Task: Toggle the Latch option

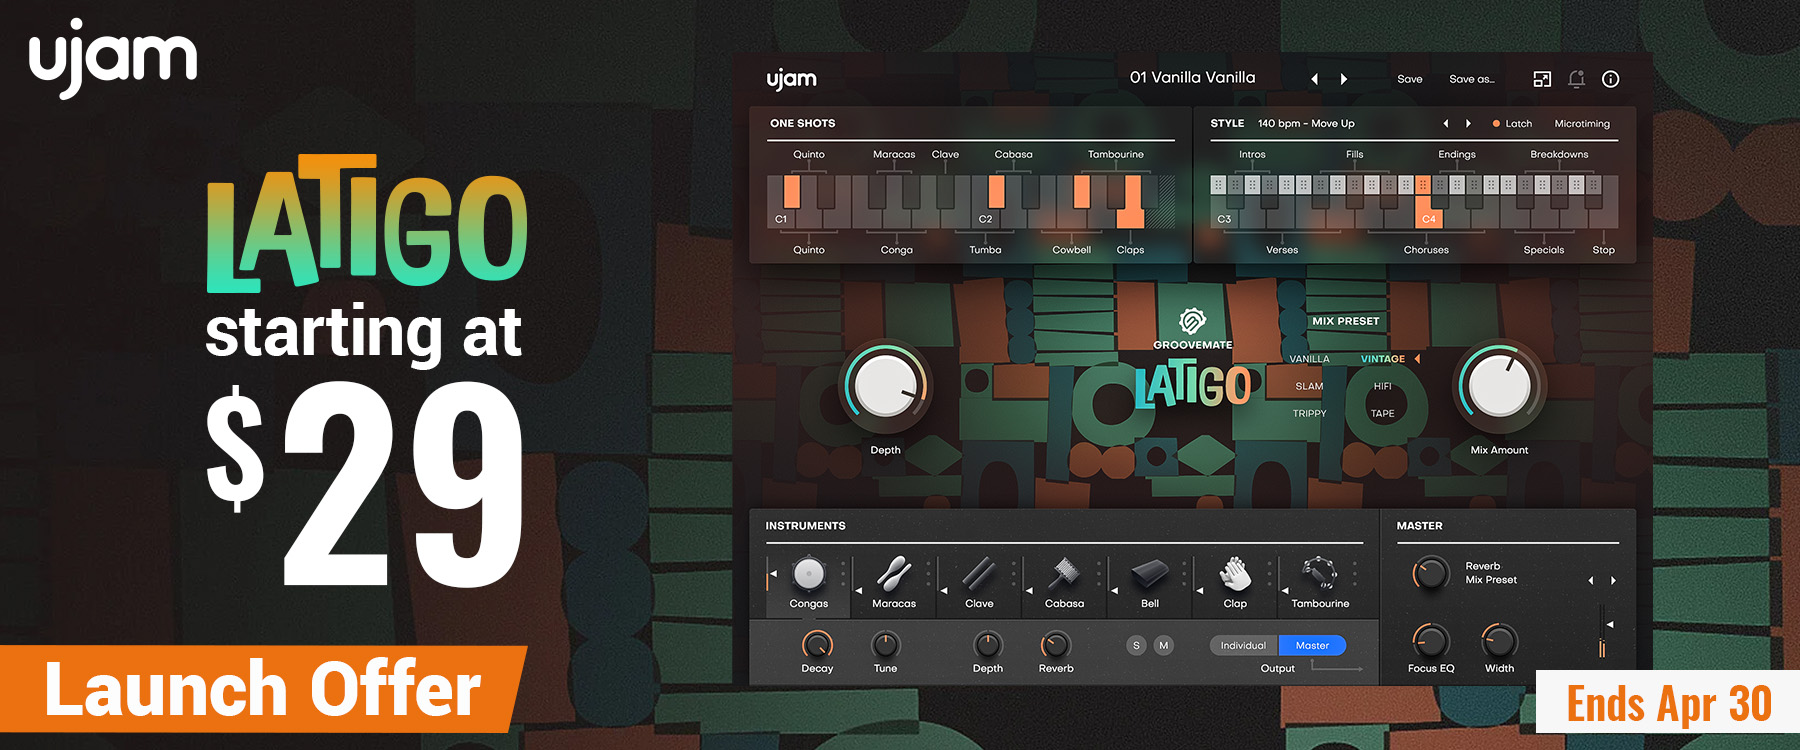Action: 1512,124
